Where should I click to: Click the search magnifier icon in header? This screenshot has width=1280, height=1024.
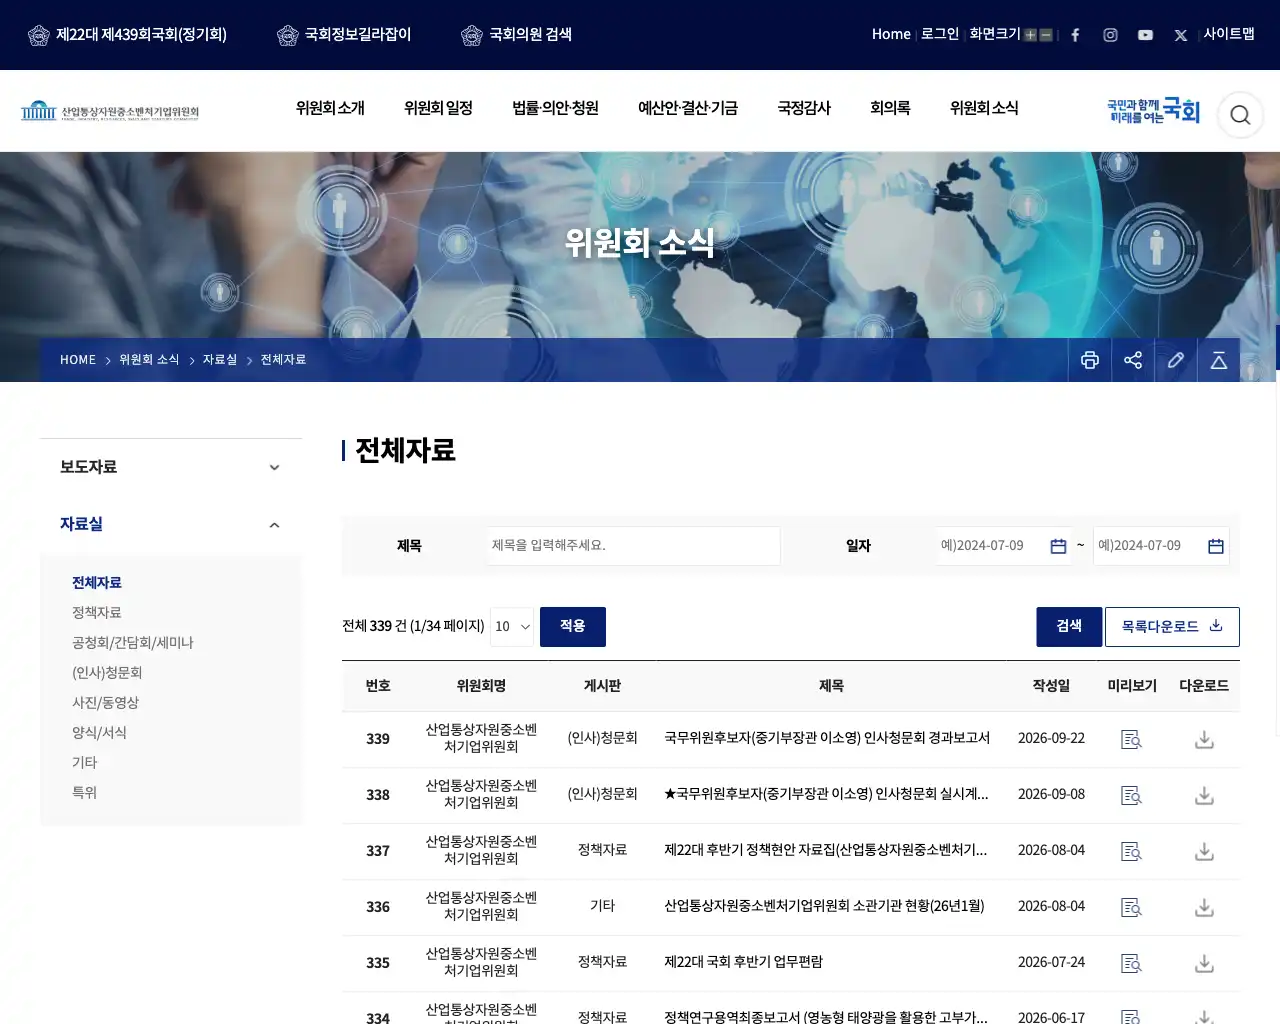coord(1240,115)
